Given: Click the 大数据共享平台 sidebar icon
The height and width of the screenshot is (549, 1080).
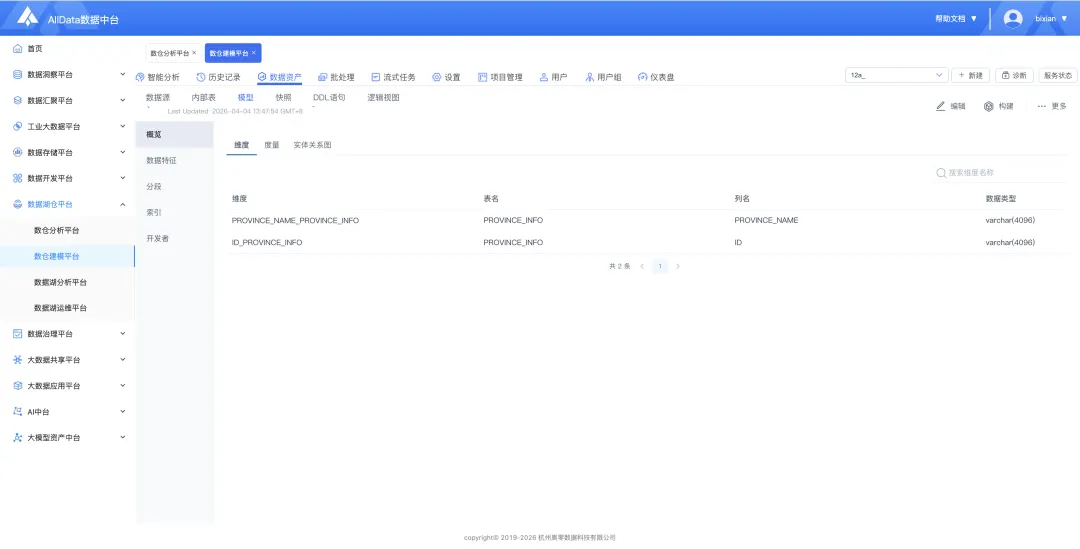Looking at the screenshot, I should tap(18, 360).
